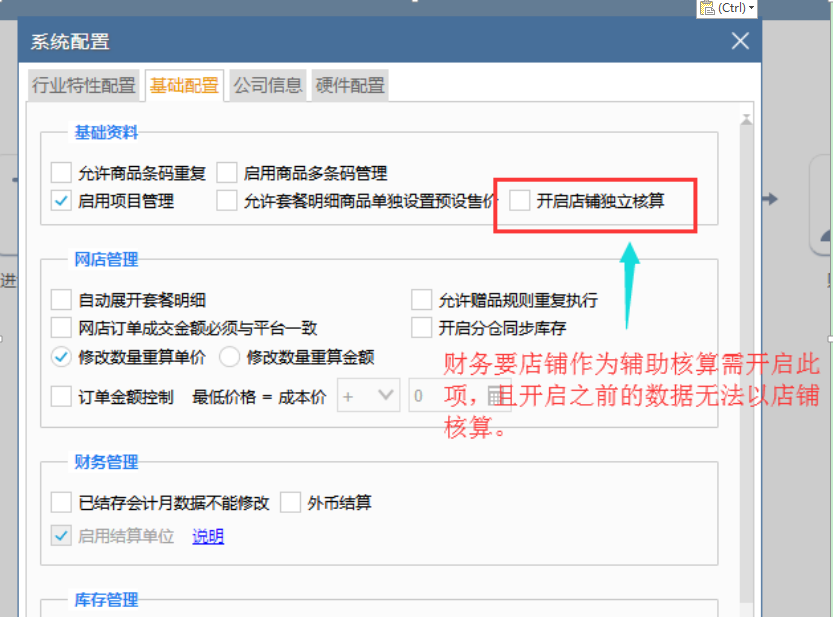Screen dimensions: 833x617
Task: Choose 修改数量重算金额 radio button
Action: click(x=230, y=357)
